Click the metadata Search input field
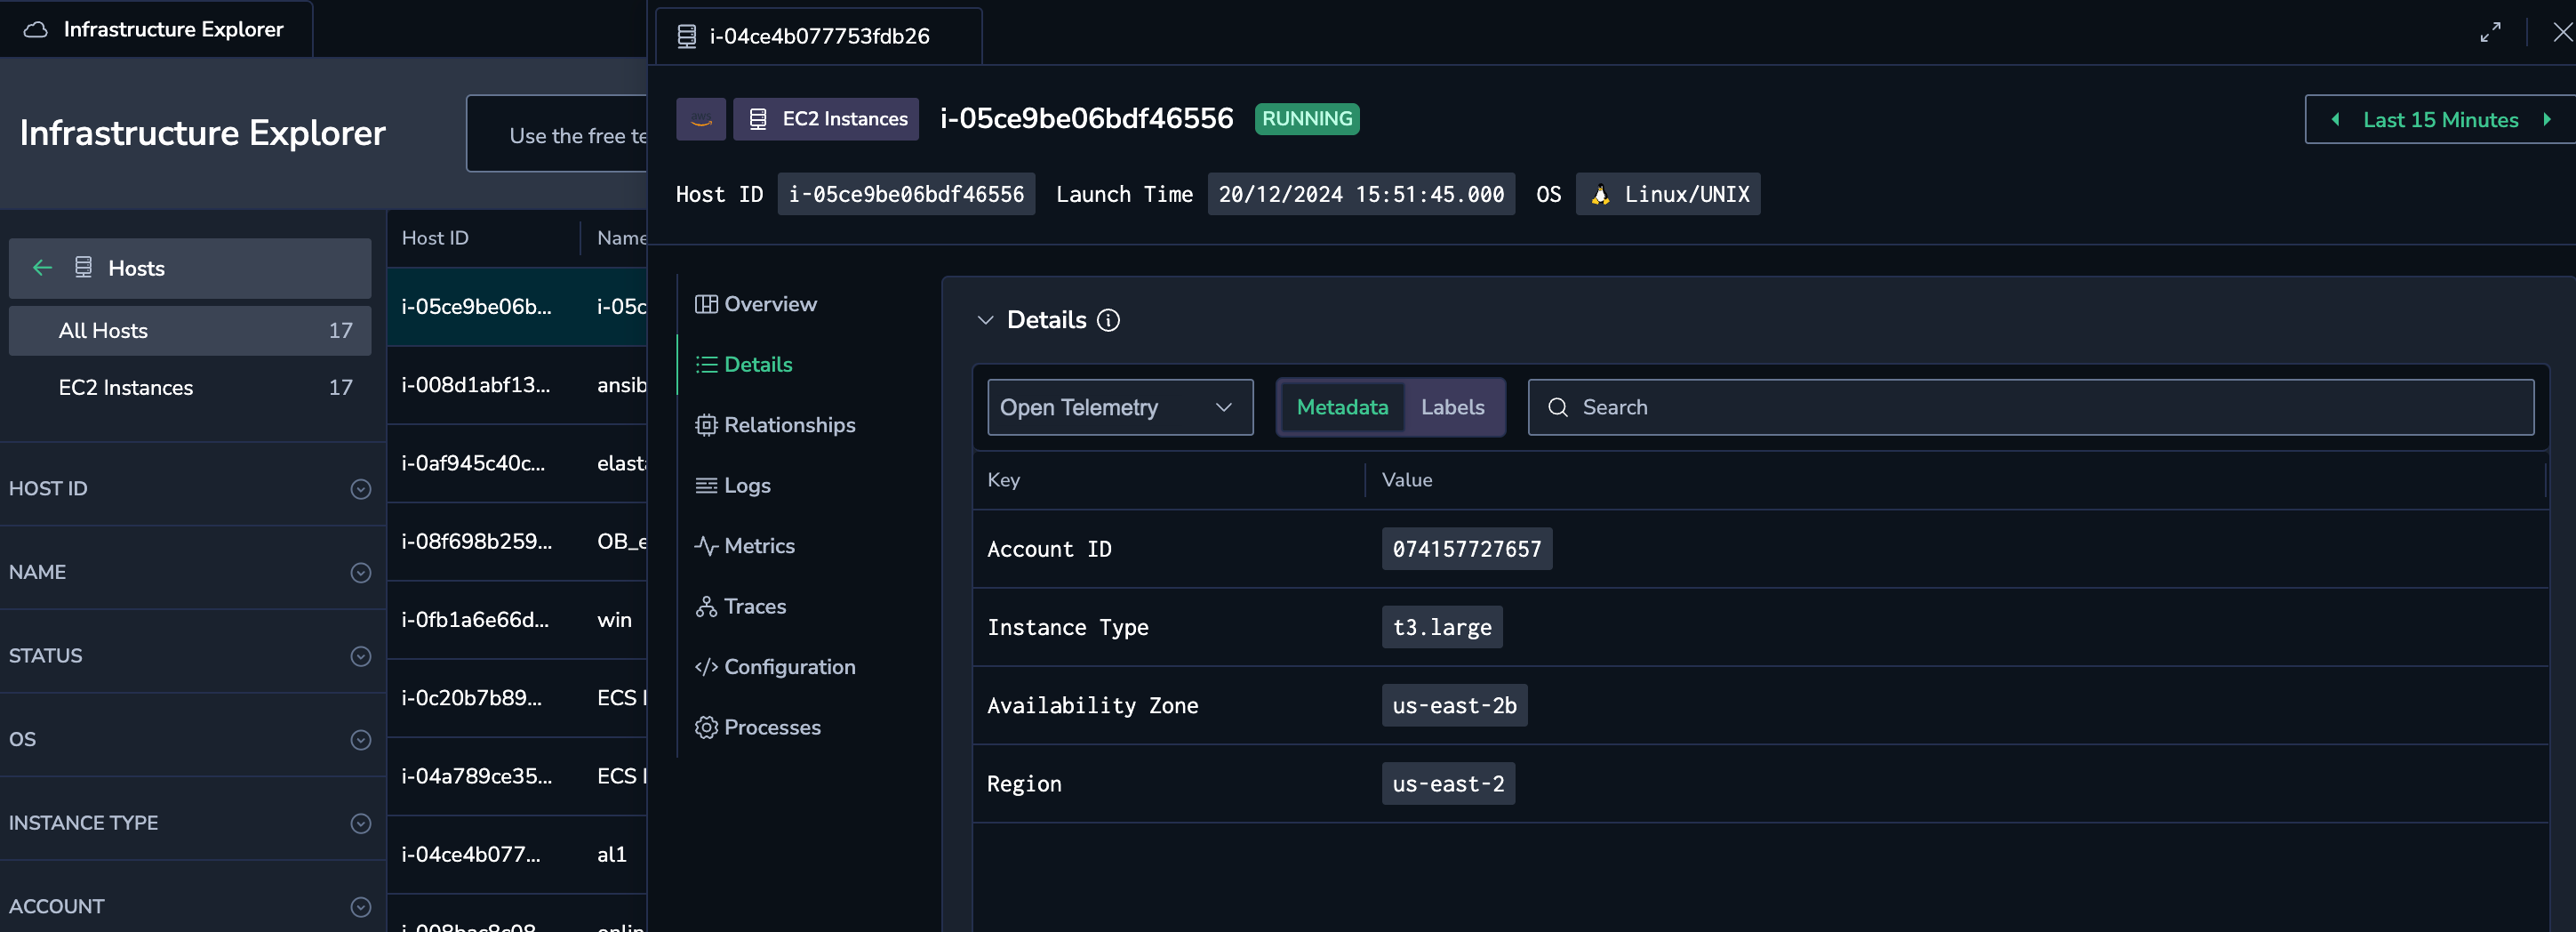2576x932 pixels. (x=2030, y=407)
